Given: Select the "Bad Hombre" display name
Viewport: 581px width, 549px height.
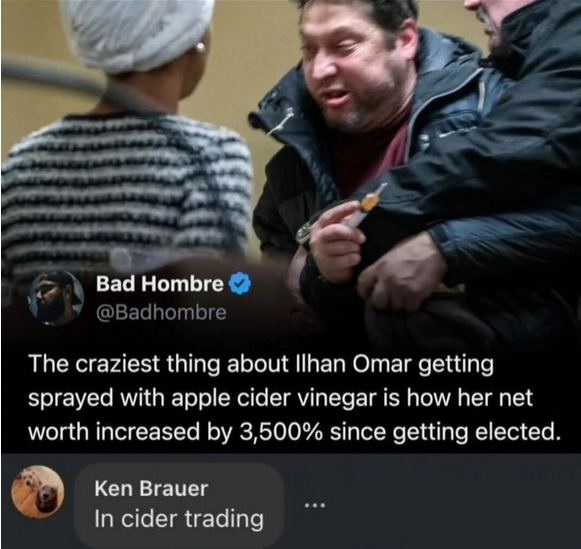Looking at the screenshot, I should (160, 284).
